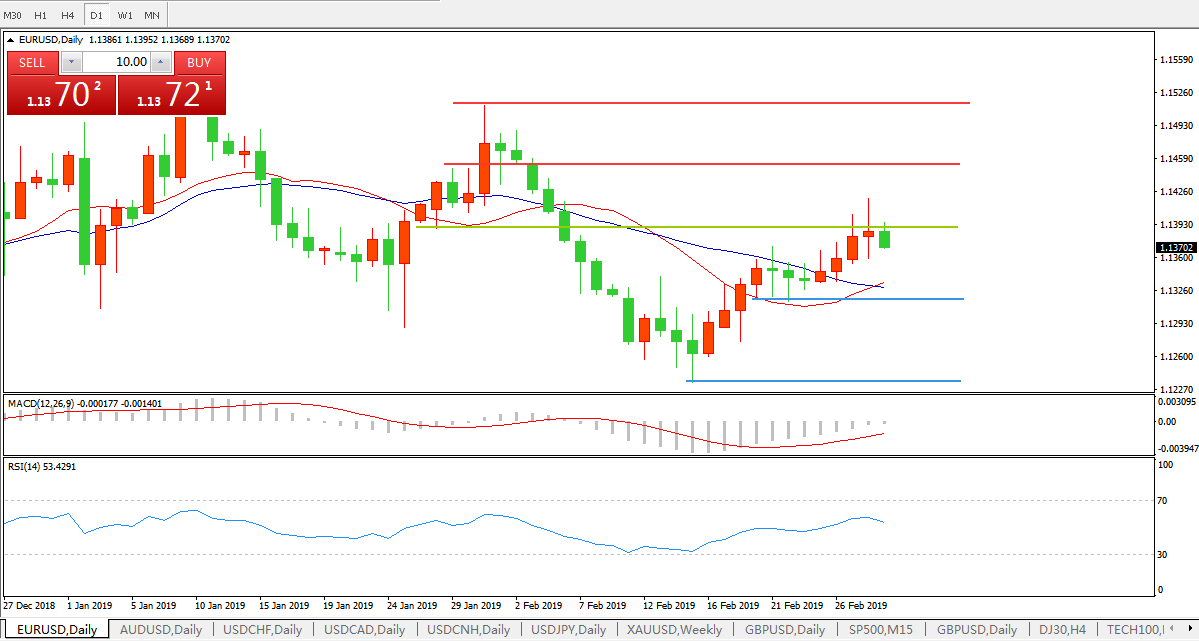This screenshot has height=641, width=1199.
Task: Switch to H1 timeframe
Action: point(40,15)
